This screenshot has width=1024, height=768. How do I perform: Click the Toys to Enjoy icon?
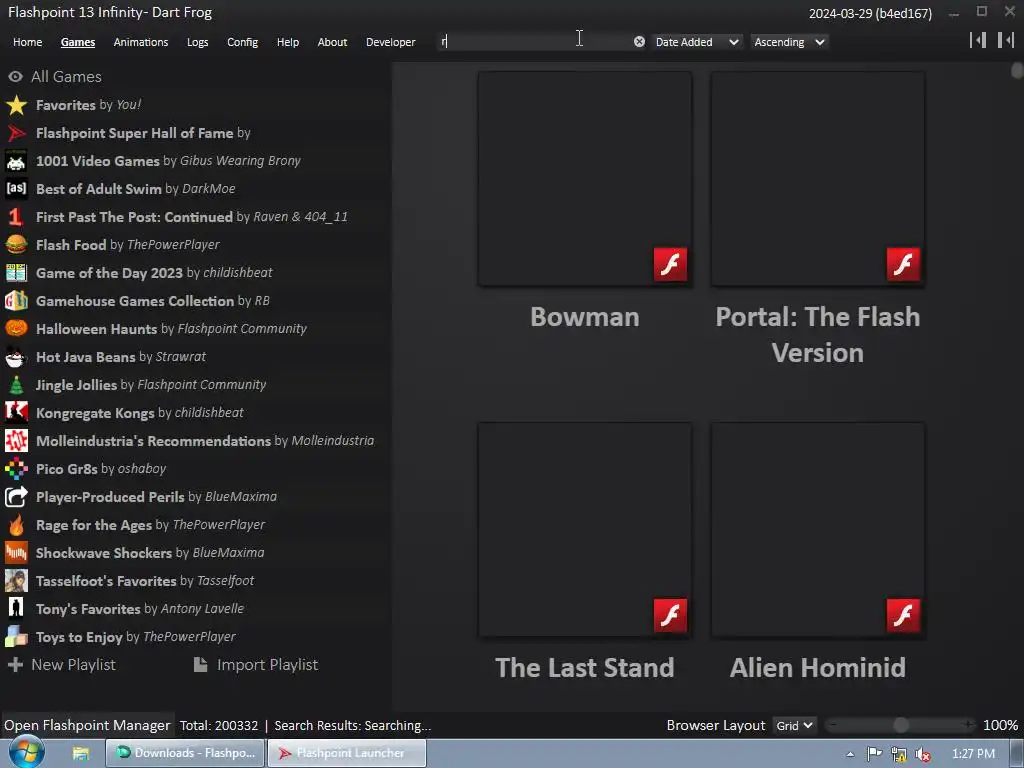coord(16,637)
